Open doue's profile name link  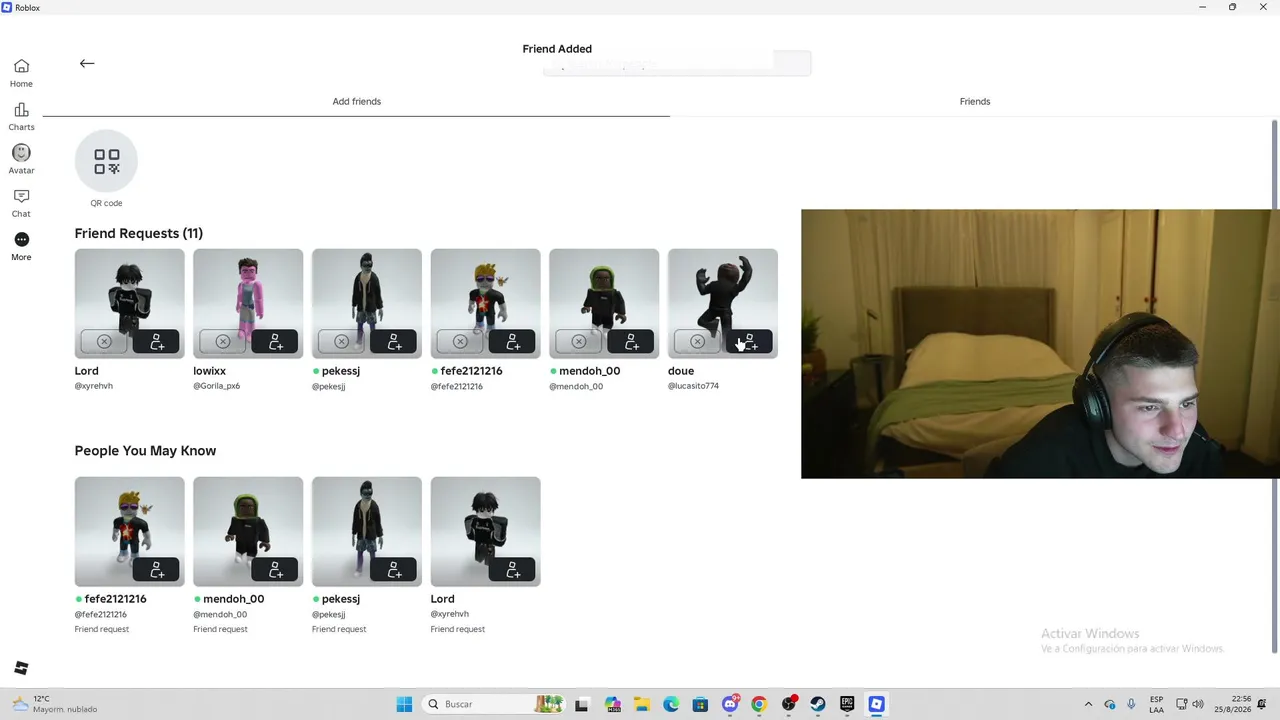click(x=681, y=371)
